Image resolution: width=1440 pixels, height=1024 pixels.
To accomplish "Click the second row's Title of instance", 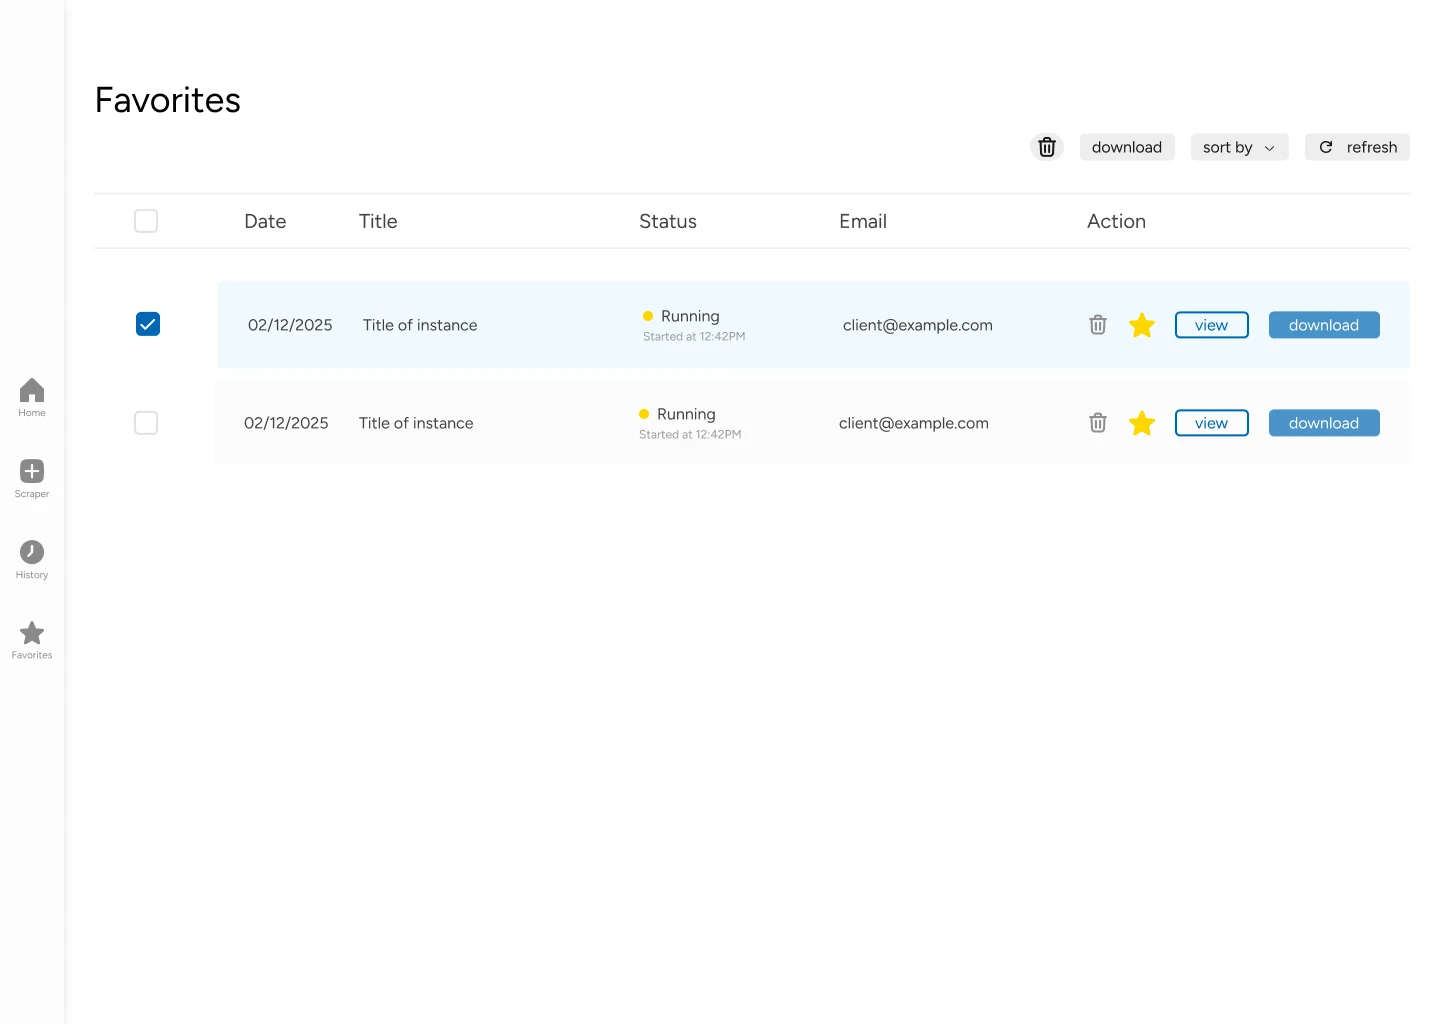I will pyautogui.click(x=416, y=423).
